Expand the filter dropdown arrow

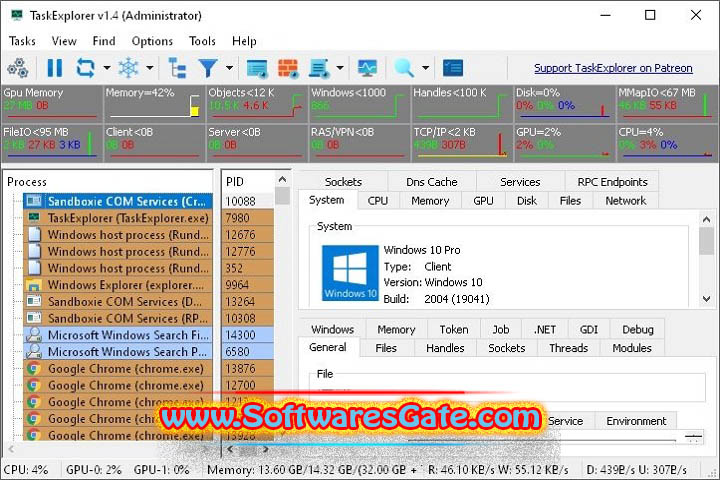[x=229, y=68]
